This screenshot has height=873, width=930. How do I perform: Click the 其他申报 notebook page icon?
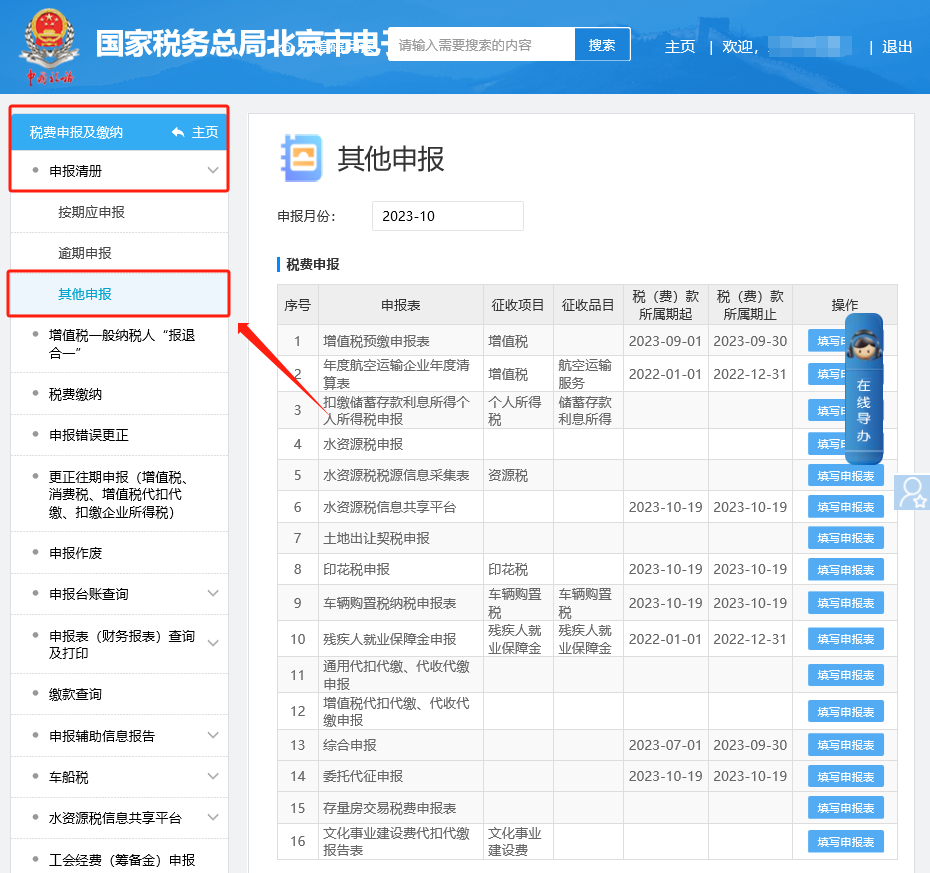click(301, 158)
